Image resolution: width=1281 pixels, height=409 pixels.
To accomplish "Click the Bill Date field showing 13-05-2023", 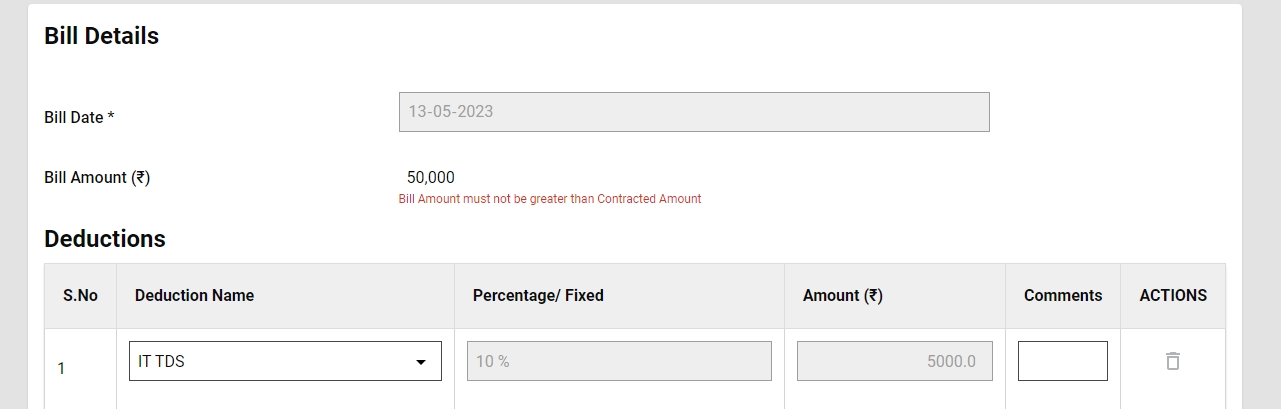I will 694,112.
